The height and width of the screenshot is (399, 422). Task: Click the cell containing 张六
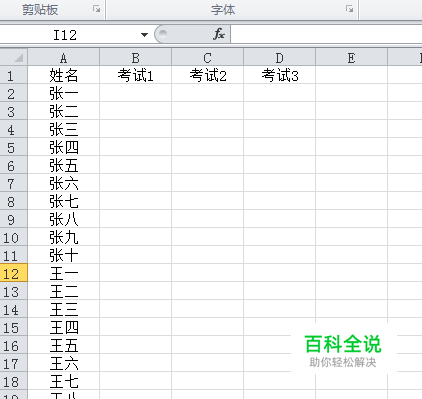(x=63, y=183)
